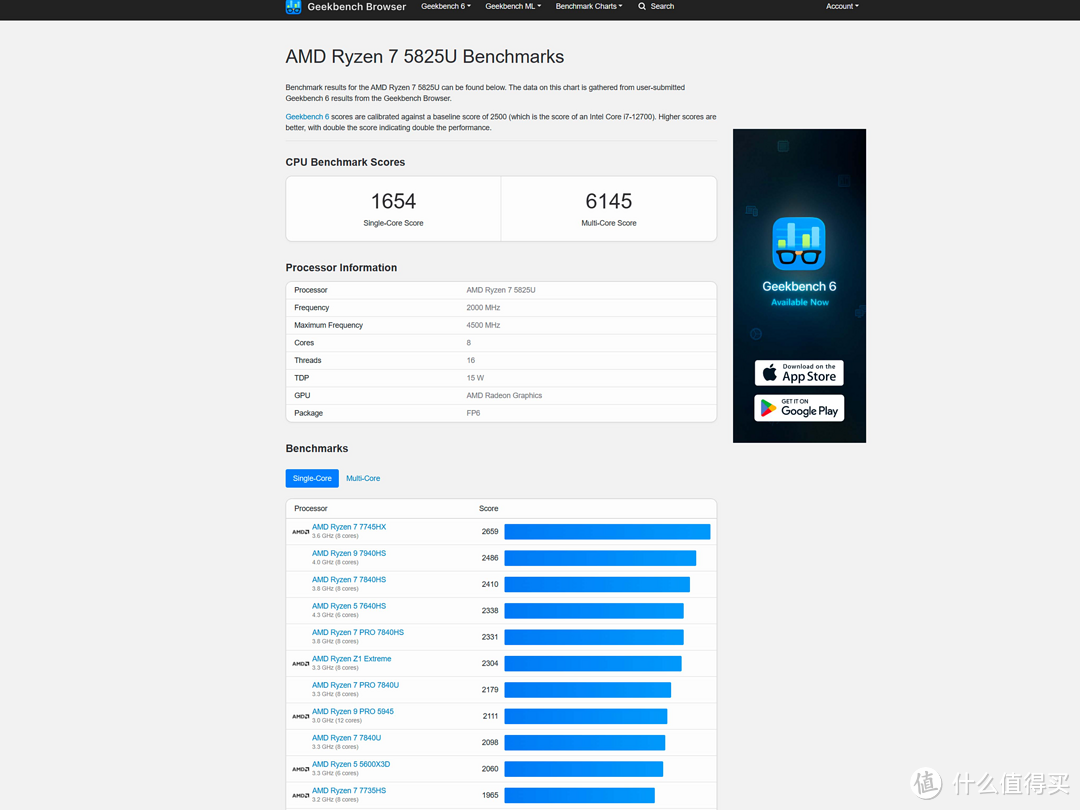The width and height of the screenshot is (1080, 810).
Task: Click the 2410 score for Ryzen 7 7840HS
Action: (490, 584)
